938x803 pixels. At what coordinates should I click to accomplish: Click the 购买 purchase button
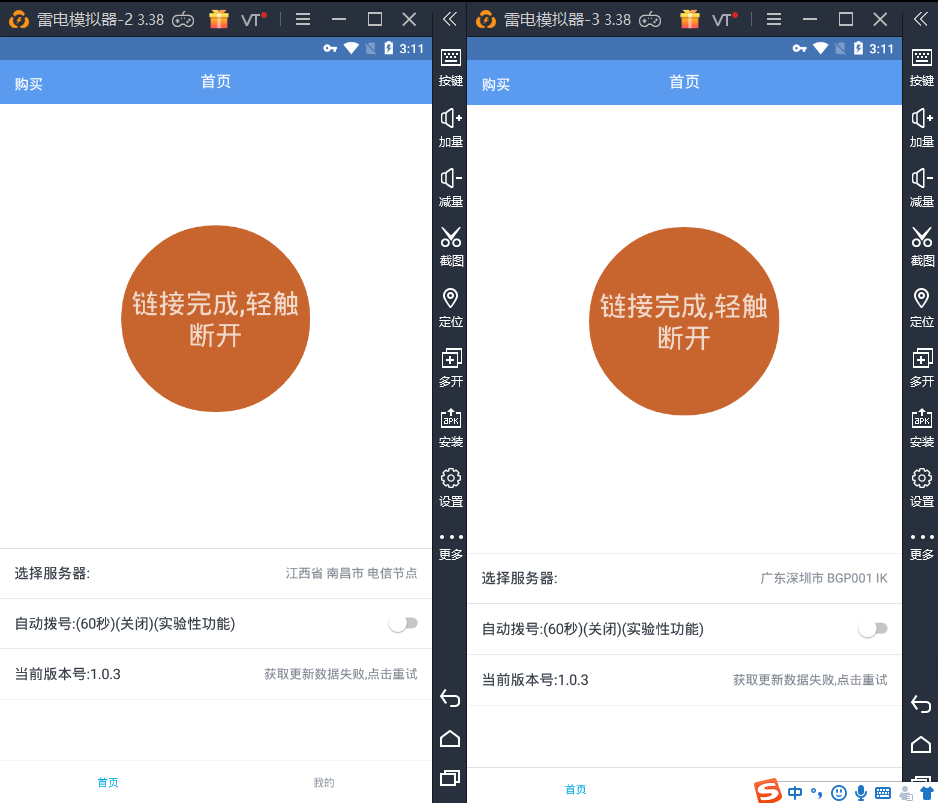tap(28, 82)
